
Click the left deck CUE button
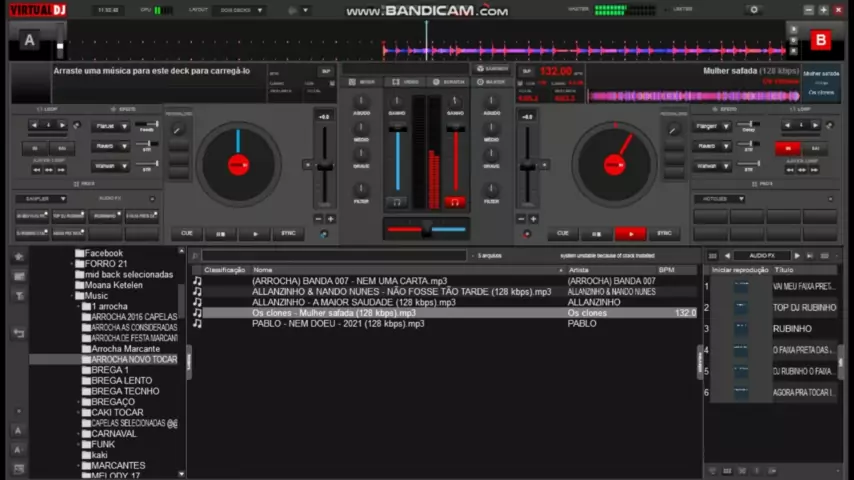pos(186,233)
